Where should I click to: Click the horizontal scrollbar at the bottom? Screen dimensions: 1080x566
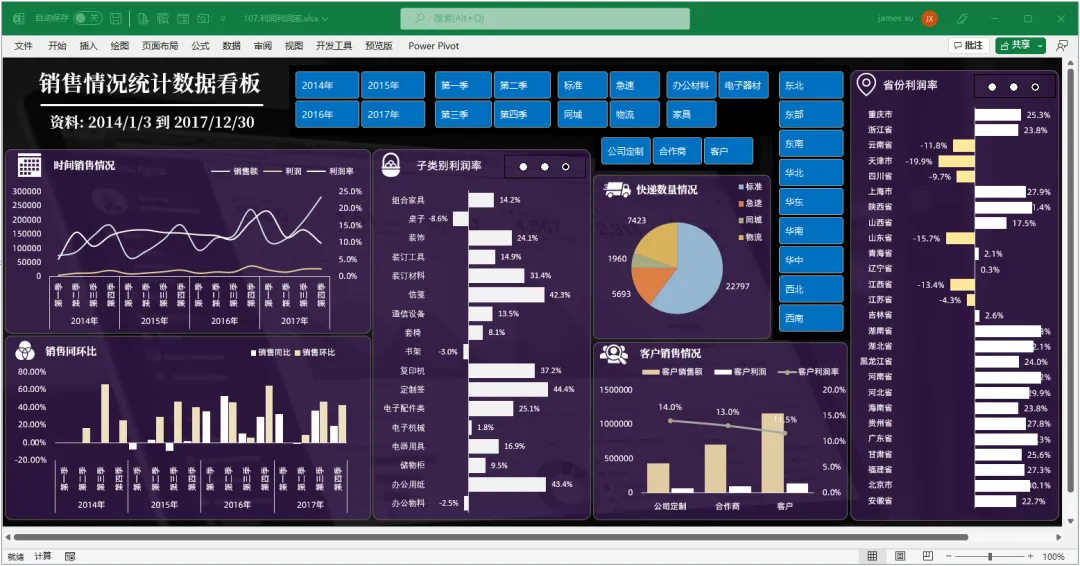coord(490,537)
